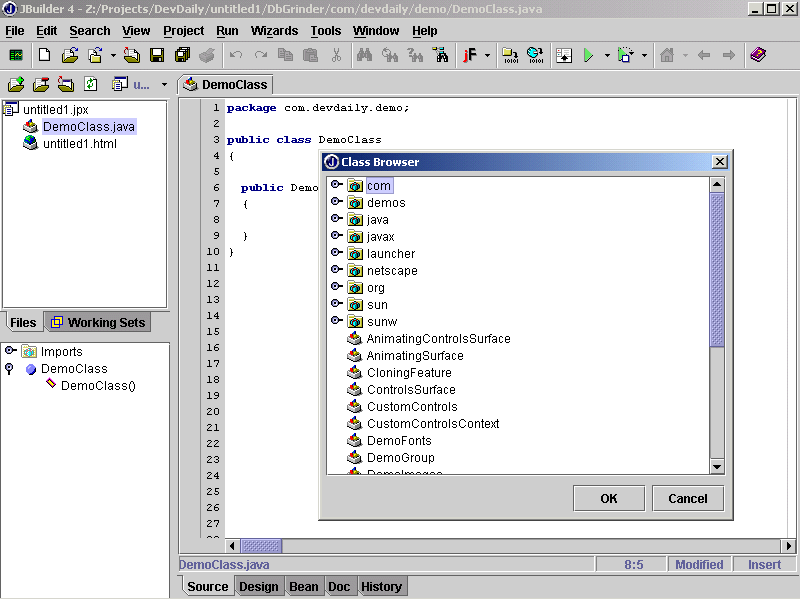Image resolution: width=800 pixels, height=600 pixels.
Task: Click the Forward arrow navigation icon
Action: pyautogui.click(x=729, y=55)
